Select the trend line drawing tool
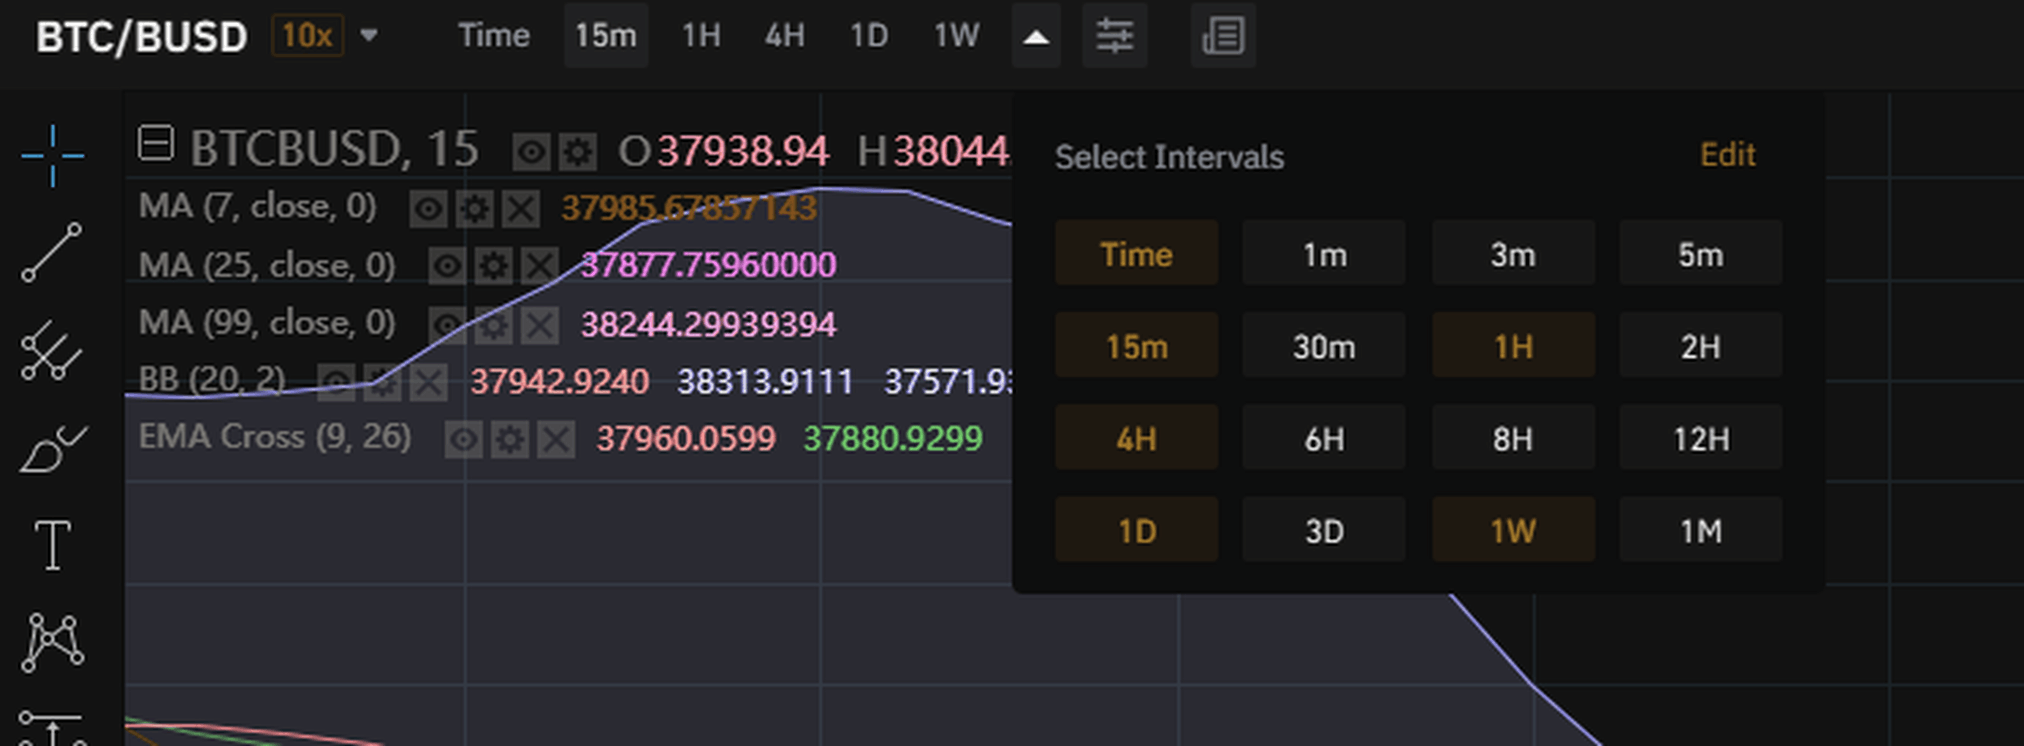Viewport: 2024px width, 746px height. pos(52,252)
